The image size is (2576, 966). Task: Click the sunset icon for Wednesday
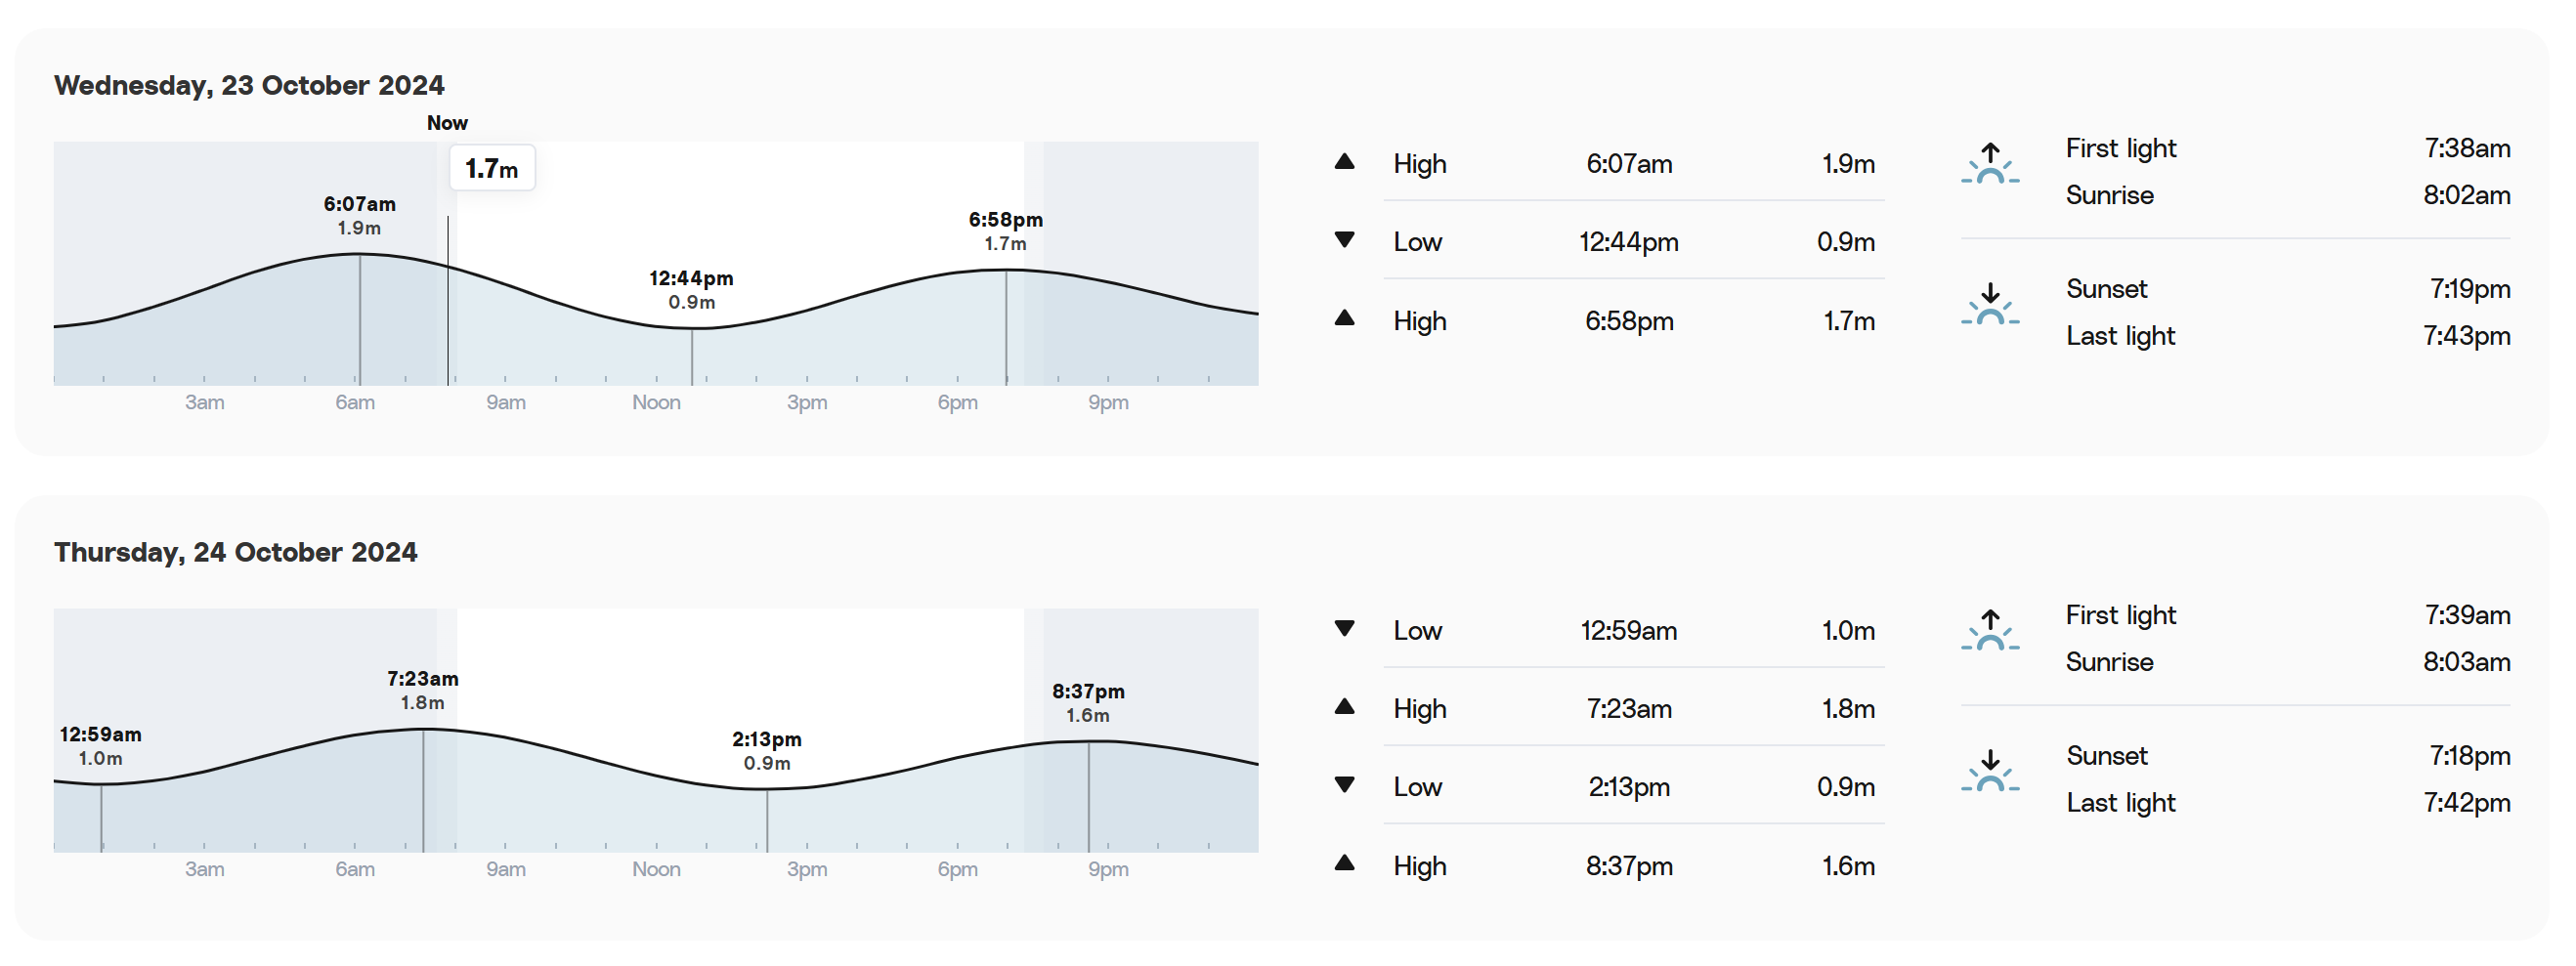point(1990,304)
